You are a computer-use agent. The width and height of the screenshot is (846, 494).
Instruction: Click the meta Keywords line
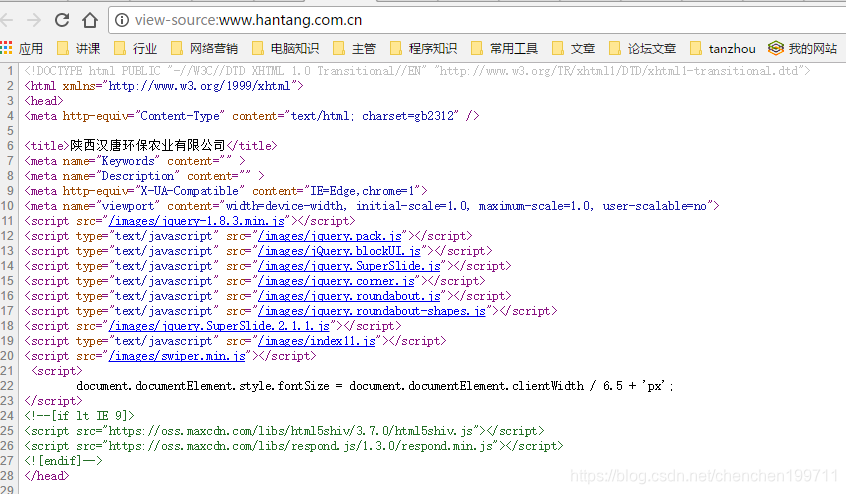(135, 161)
